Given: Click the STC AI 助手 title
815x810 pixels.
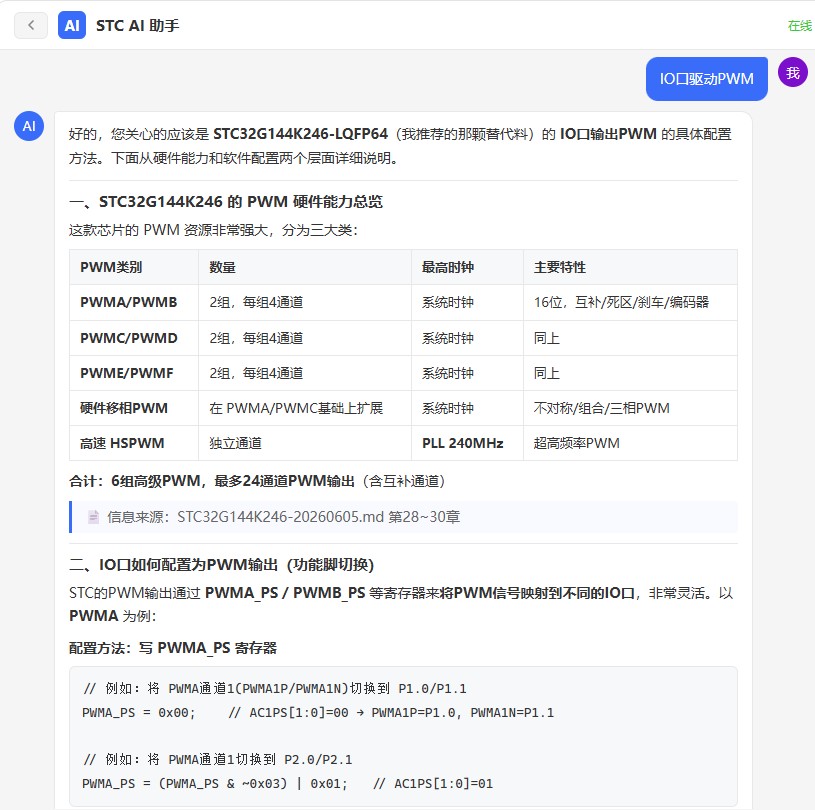Looking at the screenshot, I should click(x=137, y=25).
